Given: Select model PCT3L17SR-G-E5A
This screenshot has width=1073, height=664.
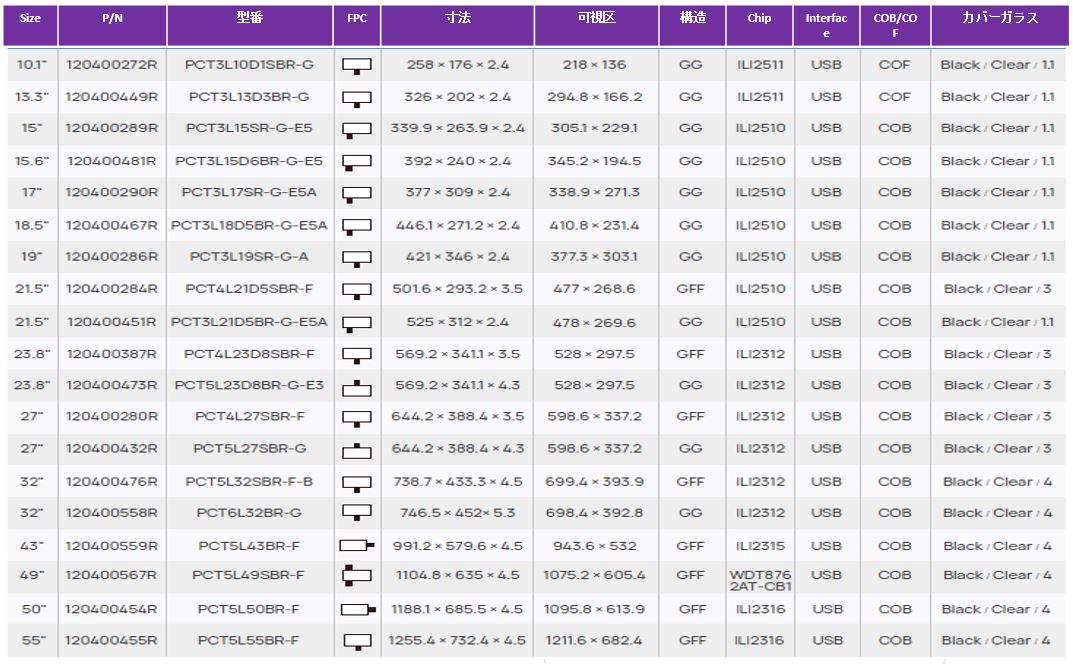Looking at the screenshot, I should click(249, 192).
